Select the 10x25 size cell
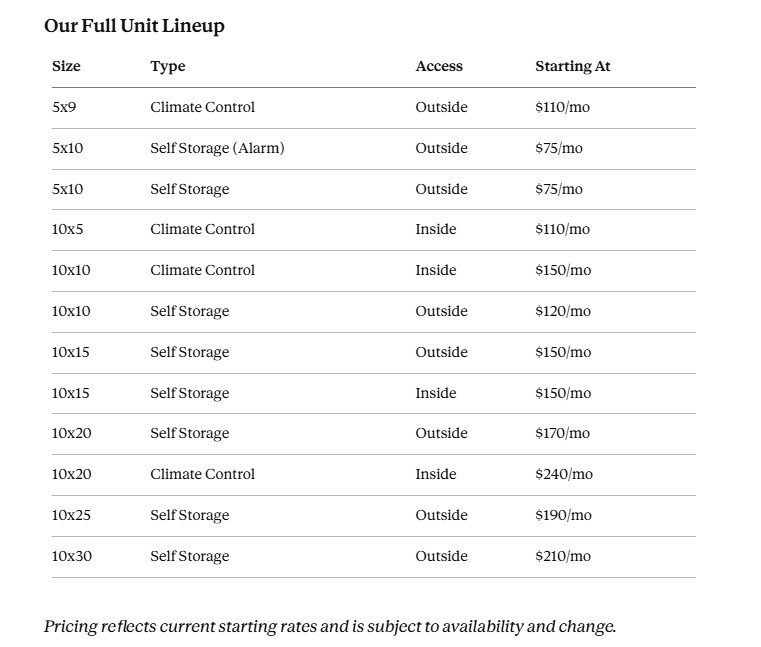The image size is (761, 647). tap(71, 515)
